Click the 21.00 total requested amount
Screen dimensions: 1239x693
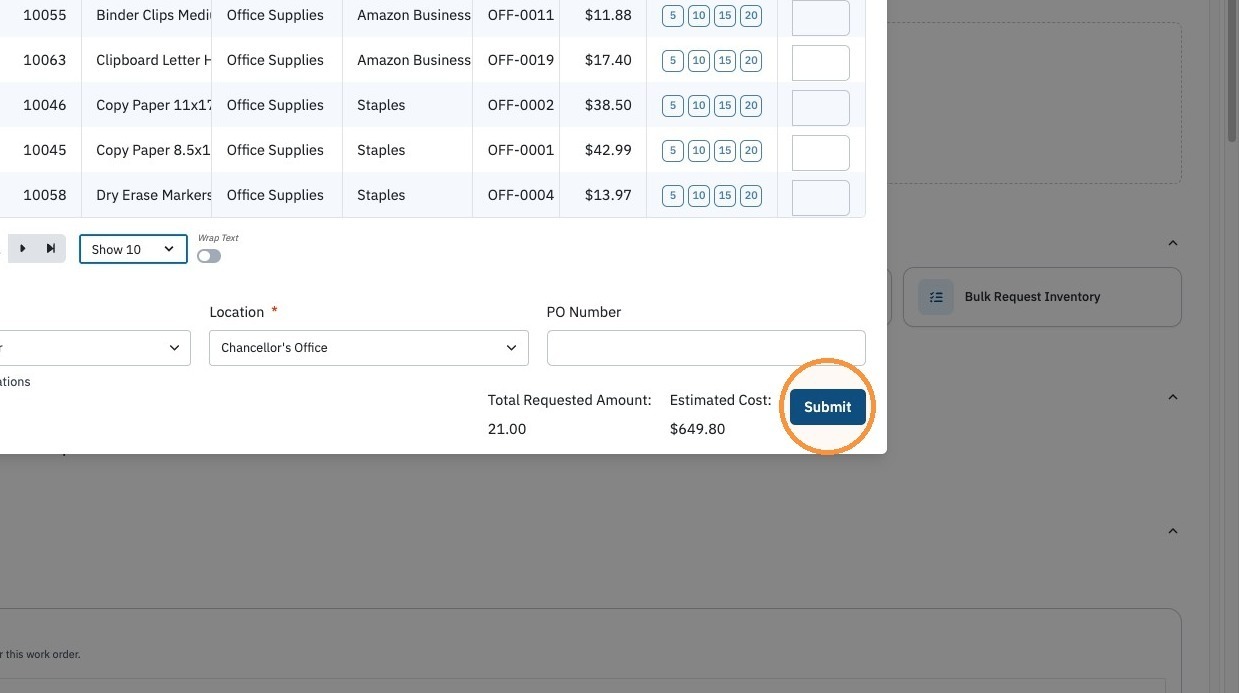click(x=507, y=429)
